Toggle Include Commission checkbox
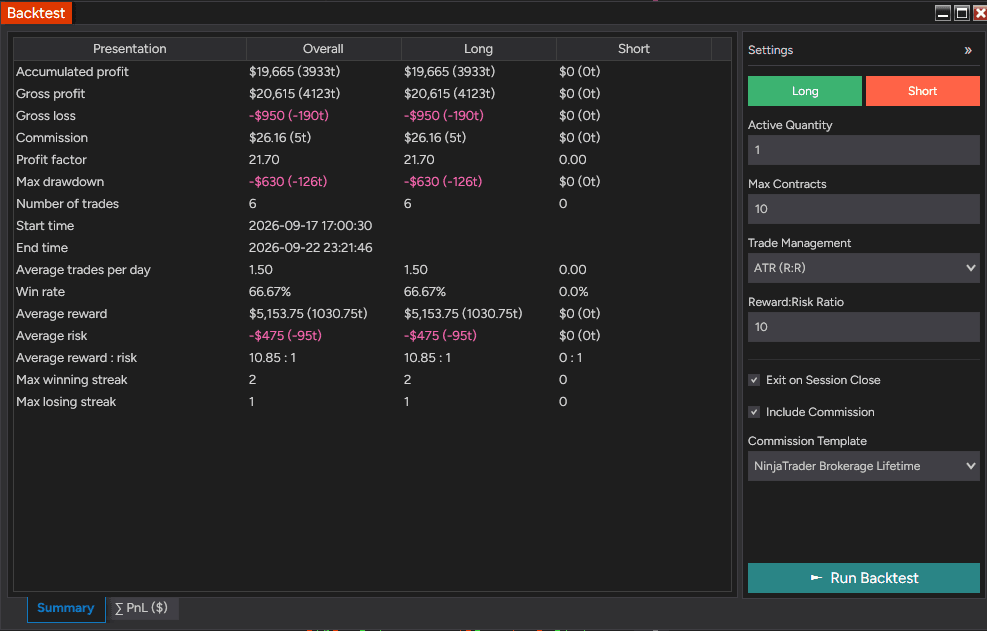The height and width of the screenshot is (631, 987). coord(753,412)
